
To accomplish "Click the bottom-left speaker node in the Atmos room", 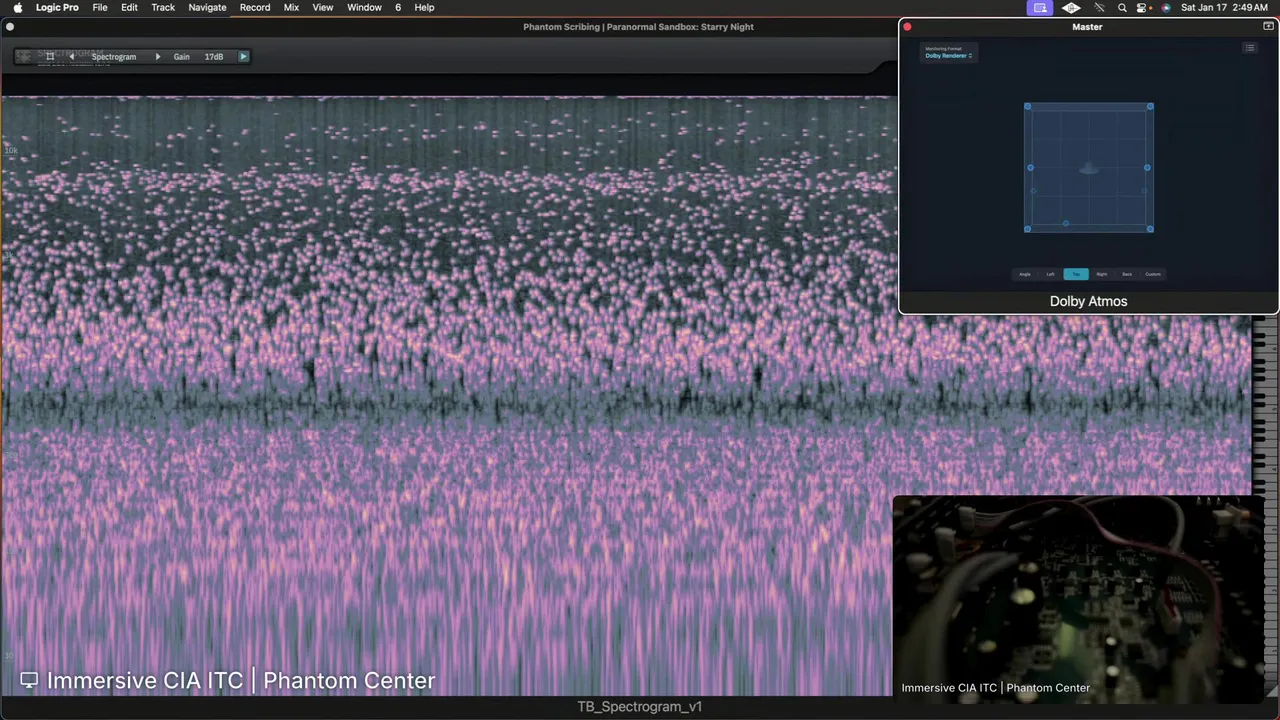I will (1027, 229).
